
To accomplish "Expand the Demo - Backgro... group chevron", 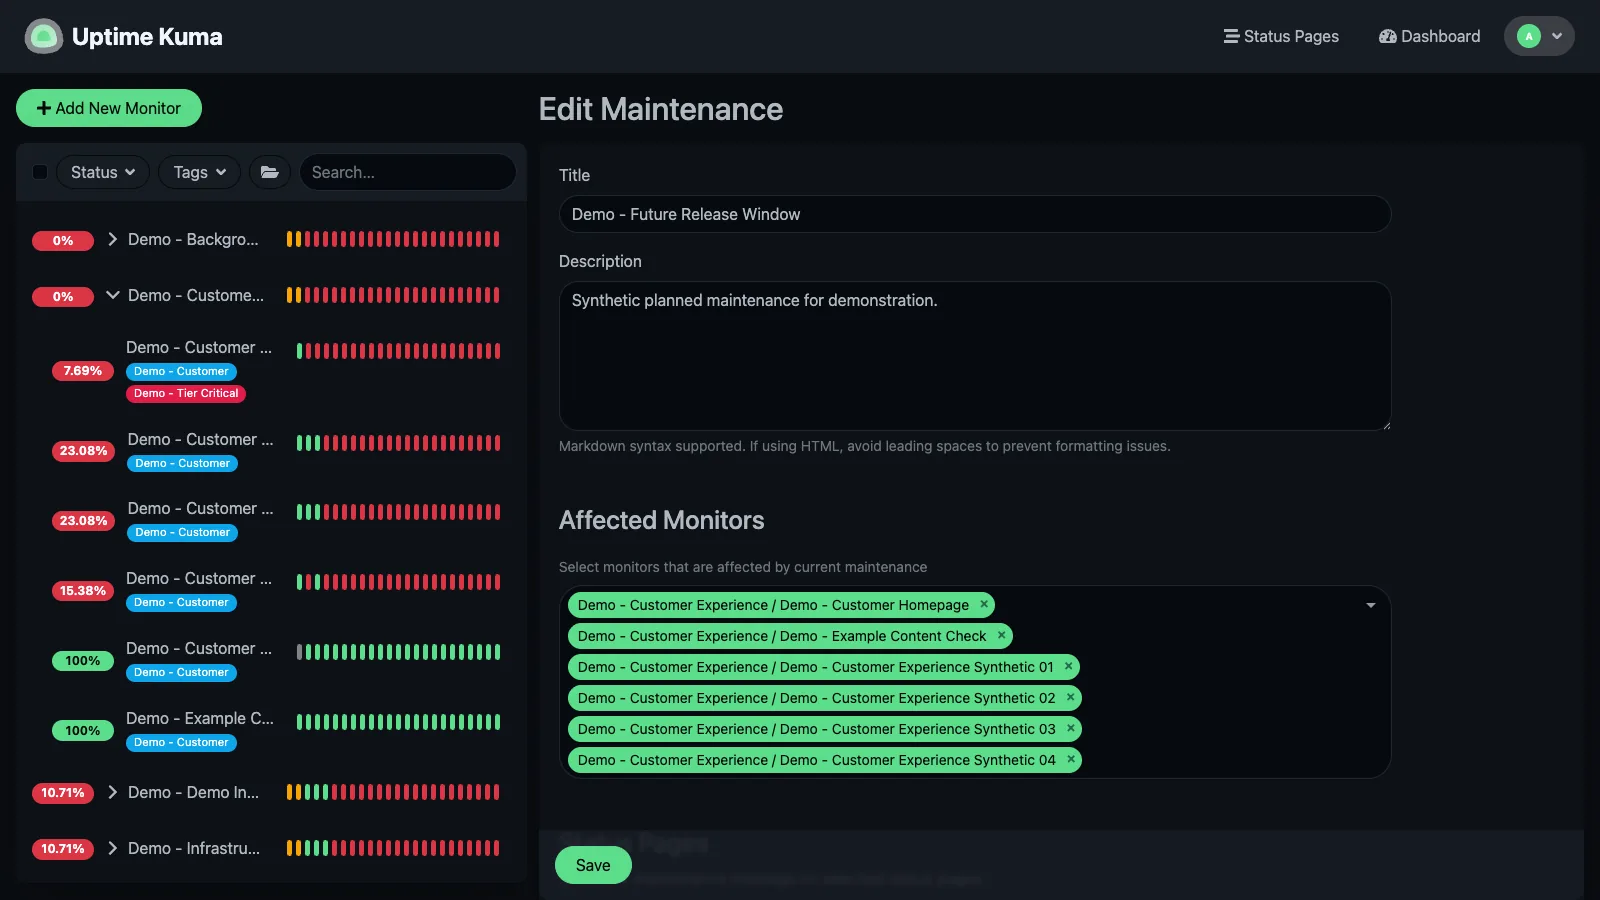I will coord(113,239).
